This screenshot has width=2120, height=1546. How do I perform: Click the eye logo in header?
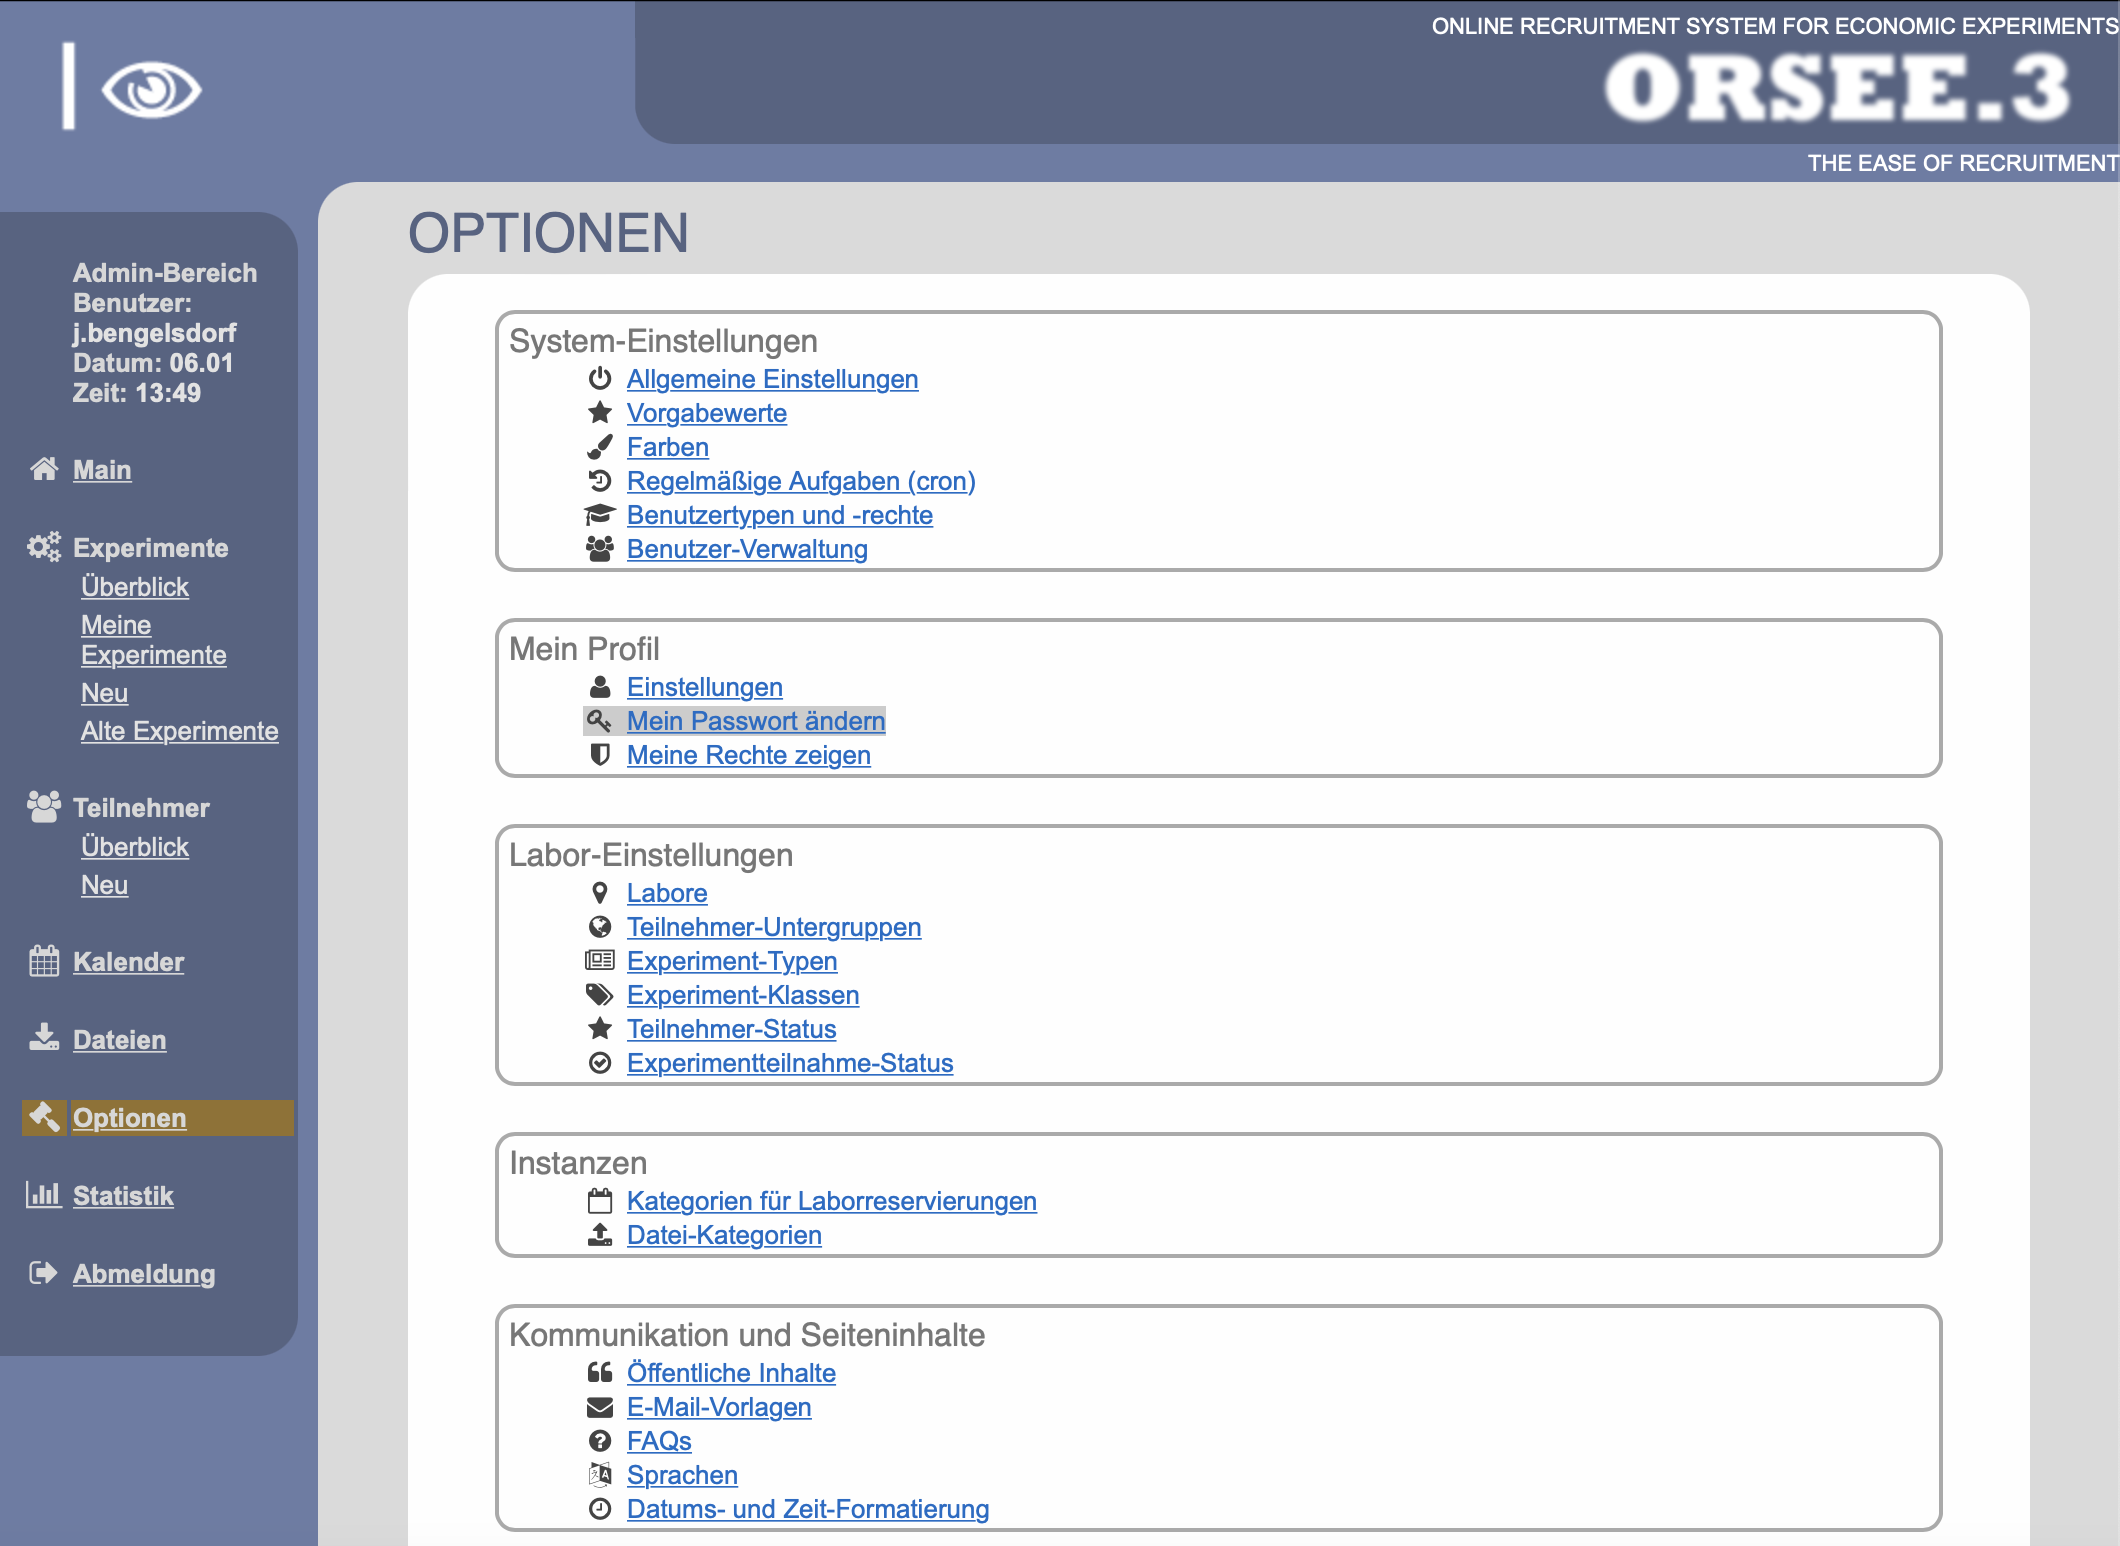151,90
